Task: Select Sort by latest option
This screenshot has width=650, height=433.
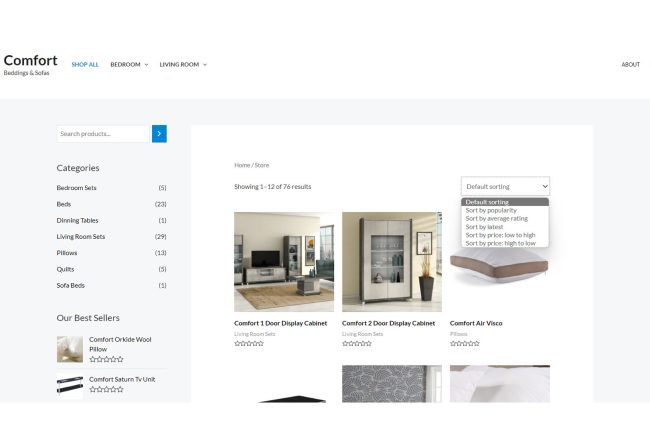Action: (x=486, y=227)
